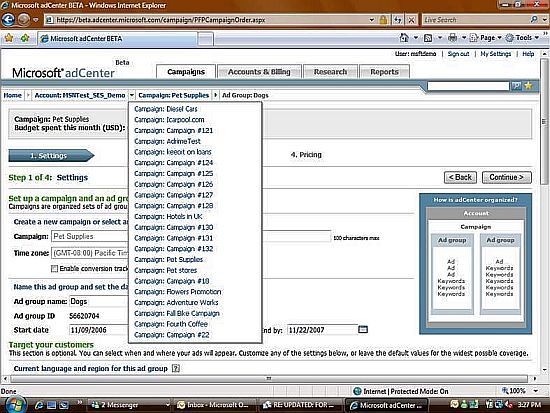Expand the Campaign breadcrumb arrow
Screen dimensions: 550x413
pyautogui.click(x=215, y=95)
